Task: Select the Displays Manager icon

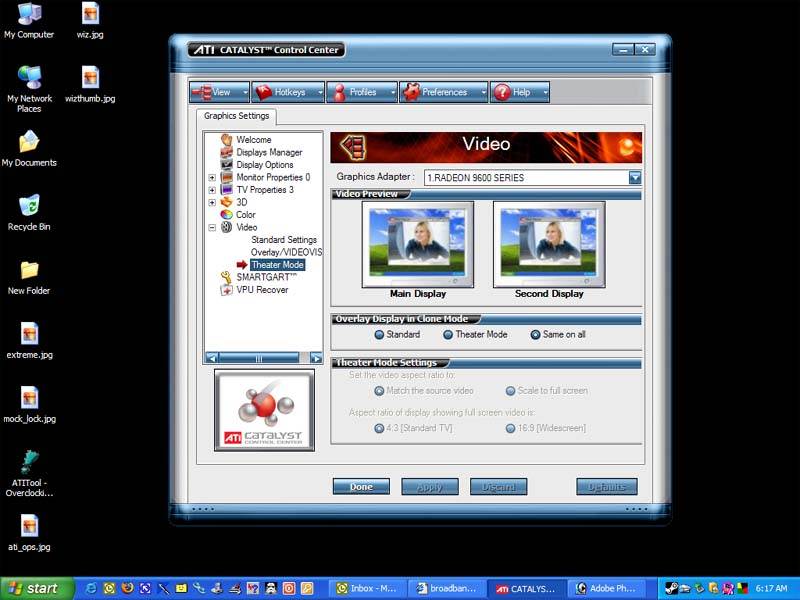Action: (x=227, y=152)
